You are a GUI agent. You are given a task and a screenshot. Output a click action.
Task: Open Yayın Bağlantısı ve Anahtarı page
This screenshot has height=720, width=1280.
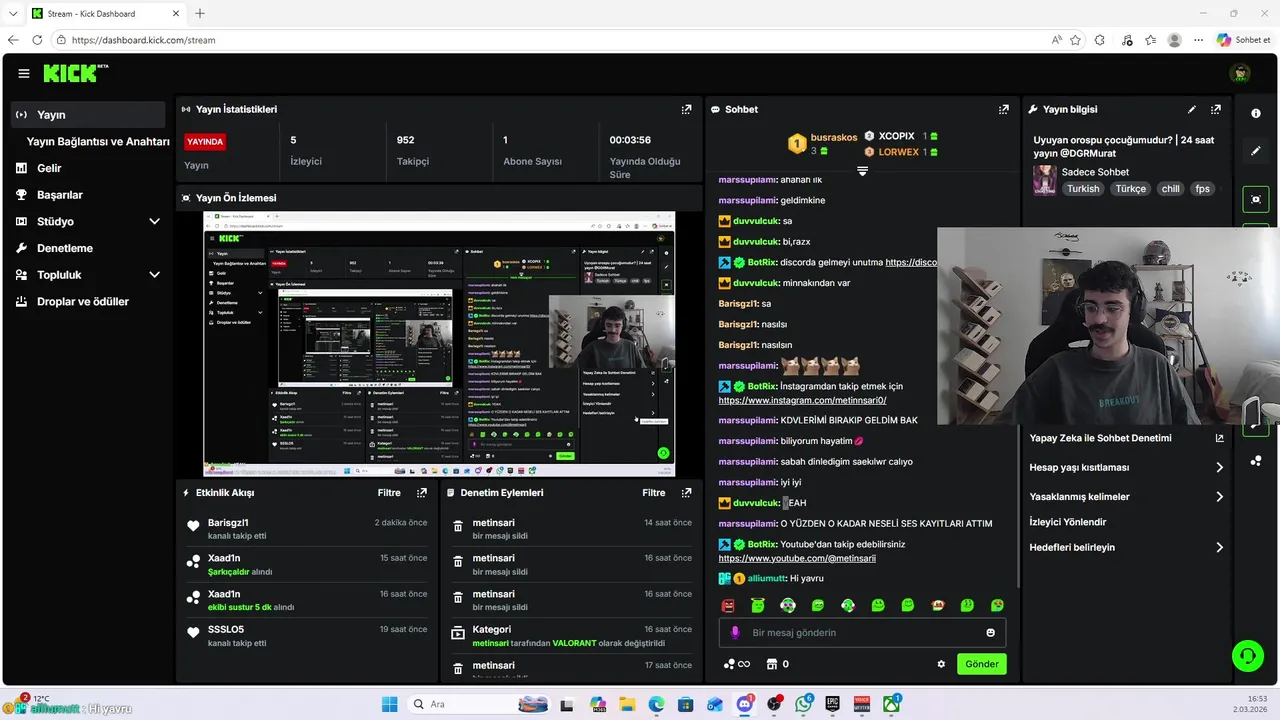(98, 141)
